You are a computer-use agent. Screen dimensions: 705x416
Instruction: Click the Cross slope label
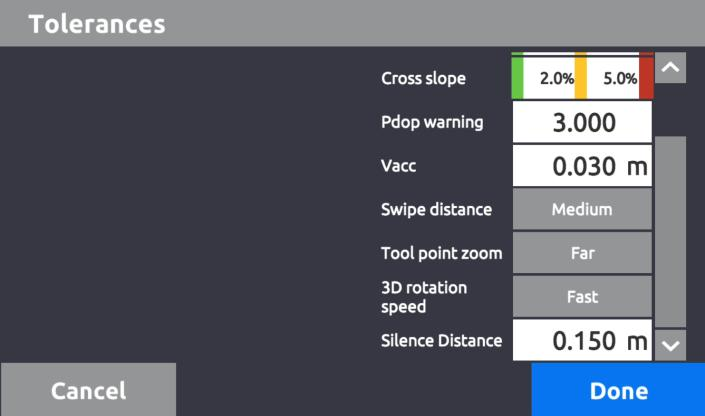[423, 79]
